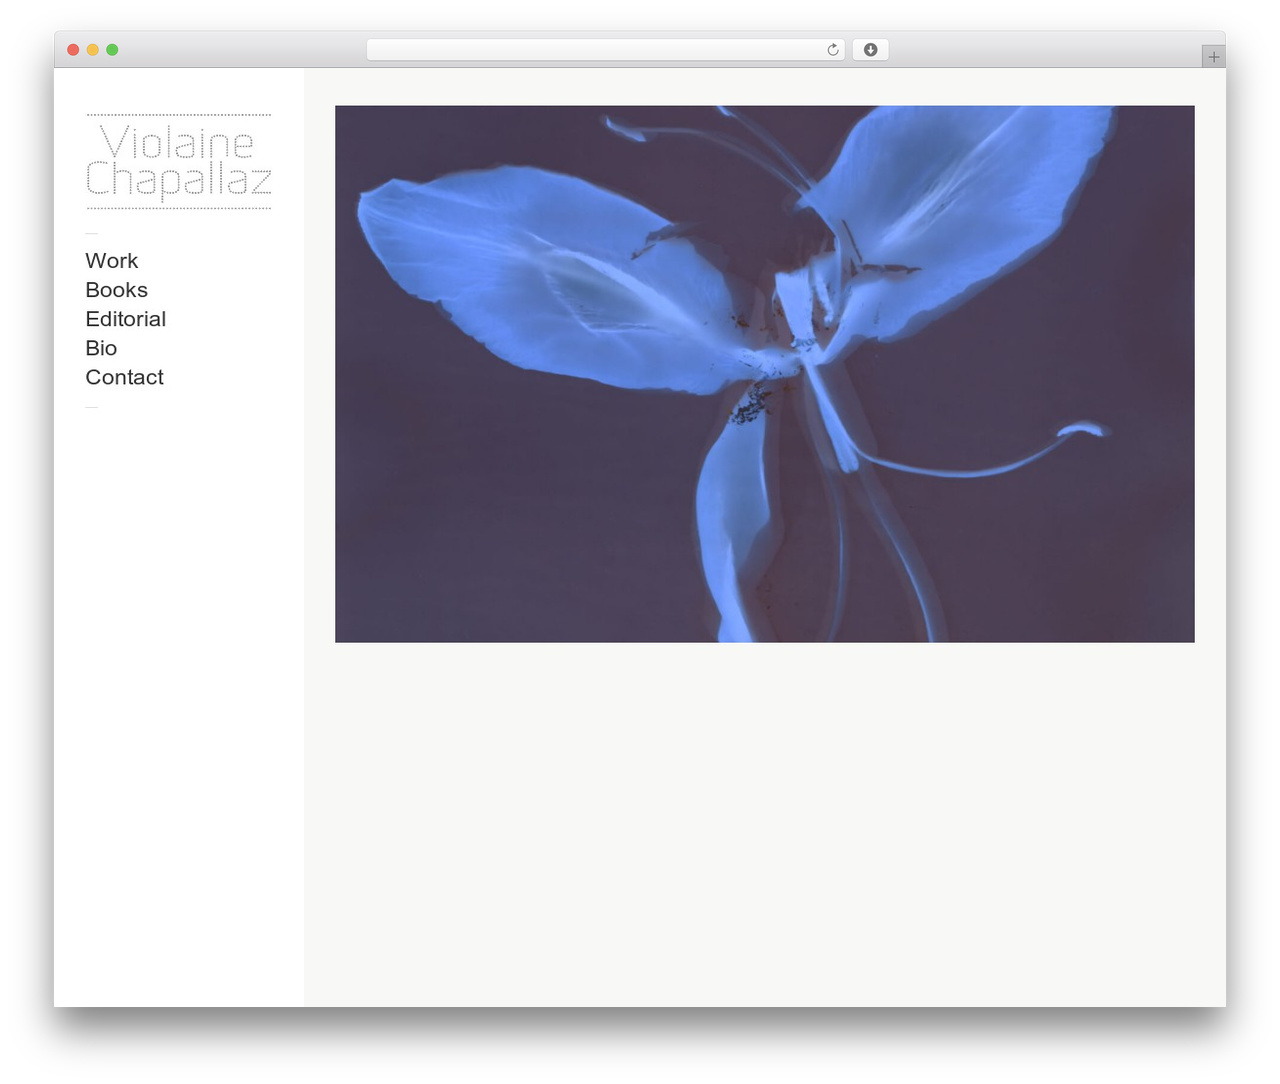Open the Bio page

(101, 348)
